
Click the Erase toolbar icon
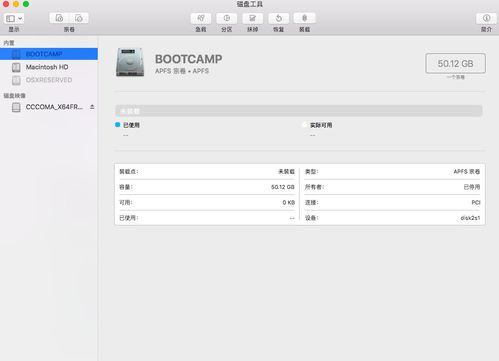(x=253, y=18)
